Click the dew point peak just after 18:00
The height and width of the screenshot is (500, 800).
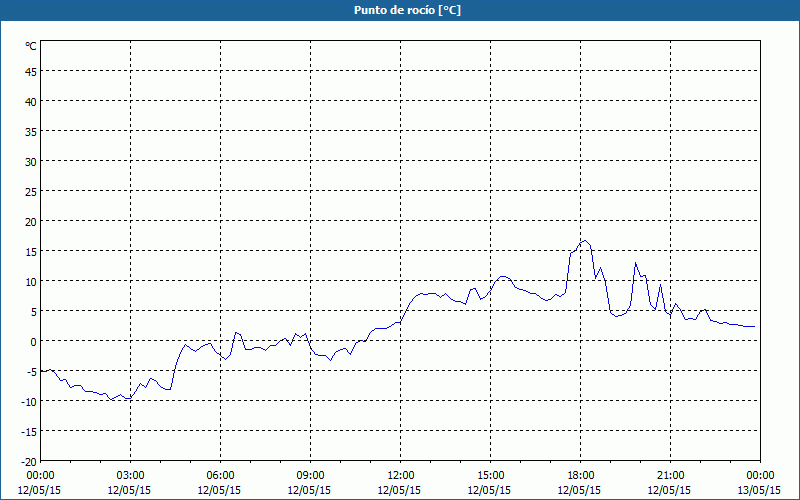coord(585,241)
